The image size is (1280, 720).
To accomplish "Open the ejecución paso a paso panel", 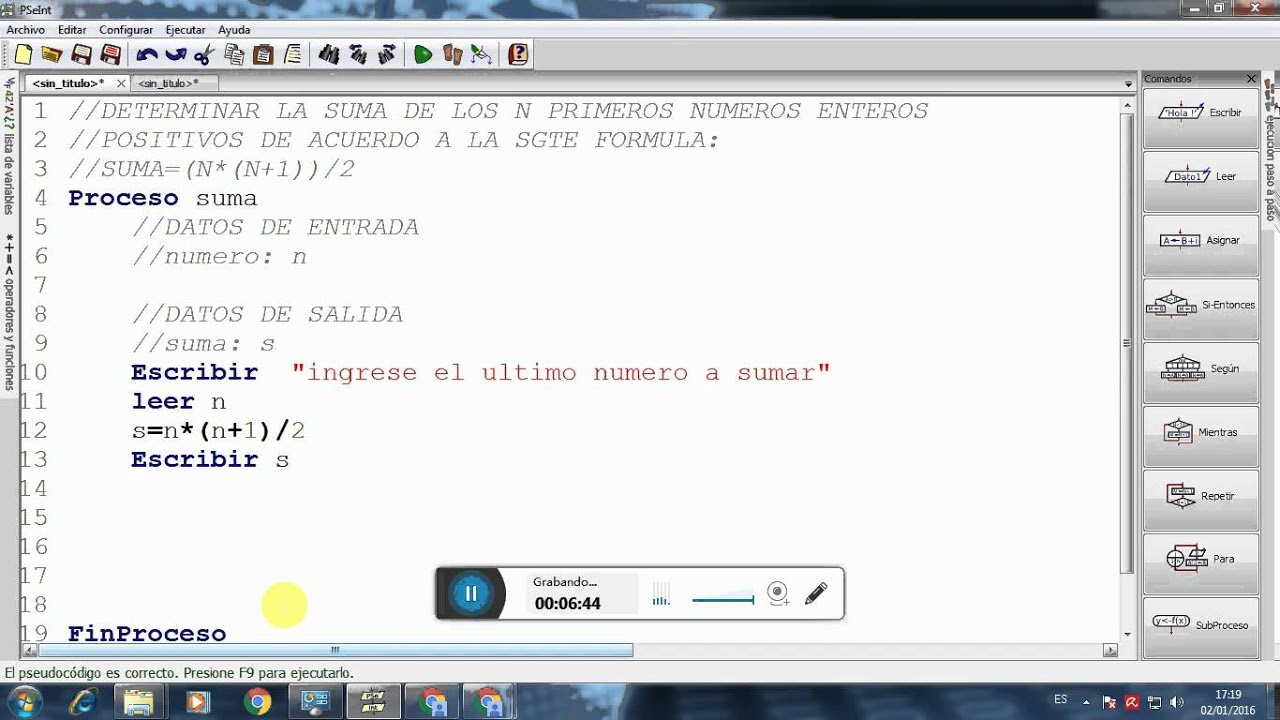I will click(1271, 152).
